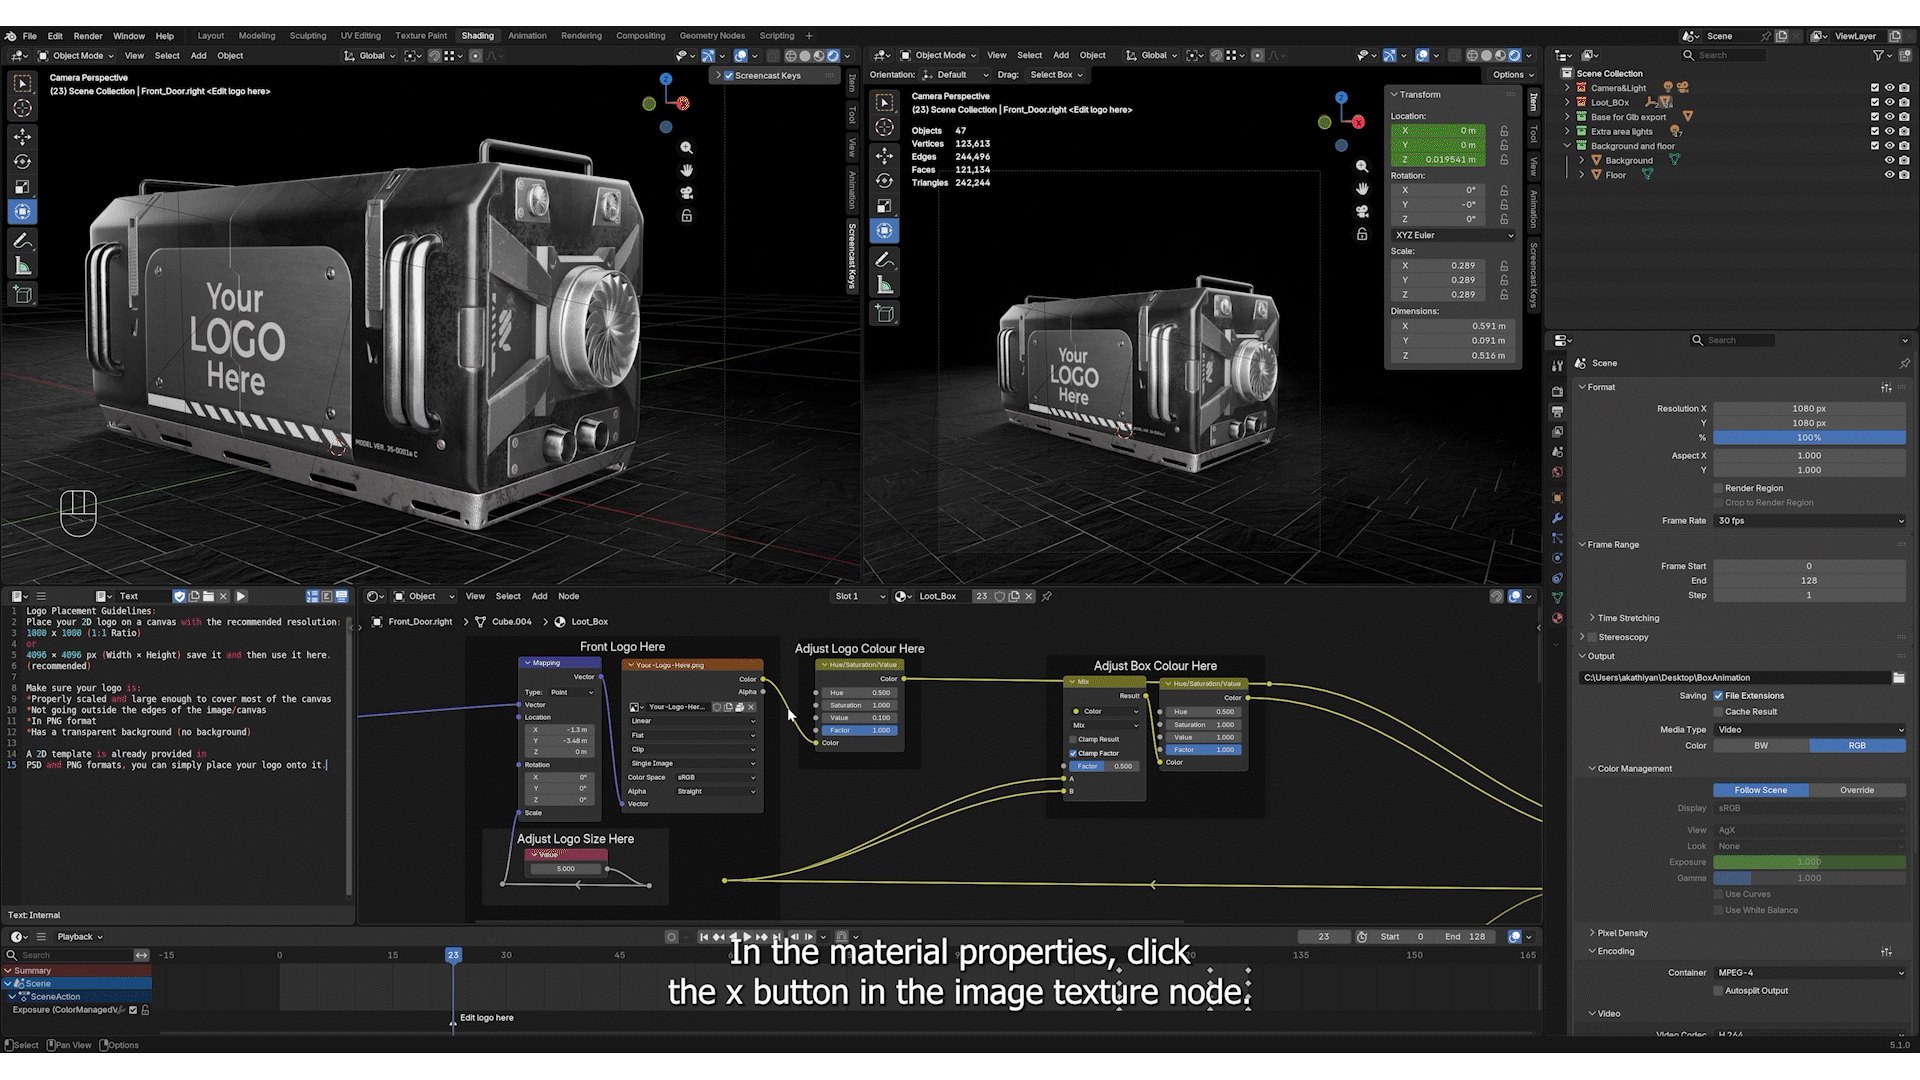
Task: Toggle camera view icon in left viewport
Action: point(687,193)
